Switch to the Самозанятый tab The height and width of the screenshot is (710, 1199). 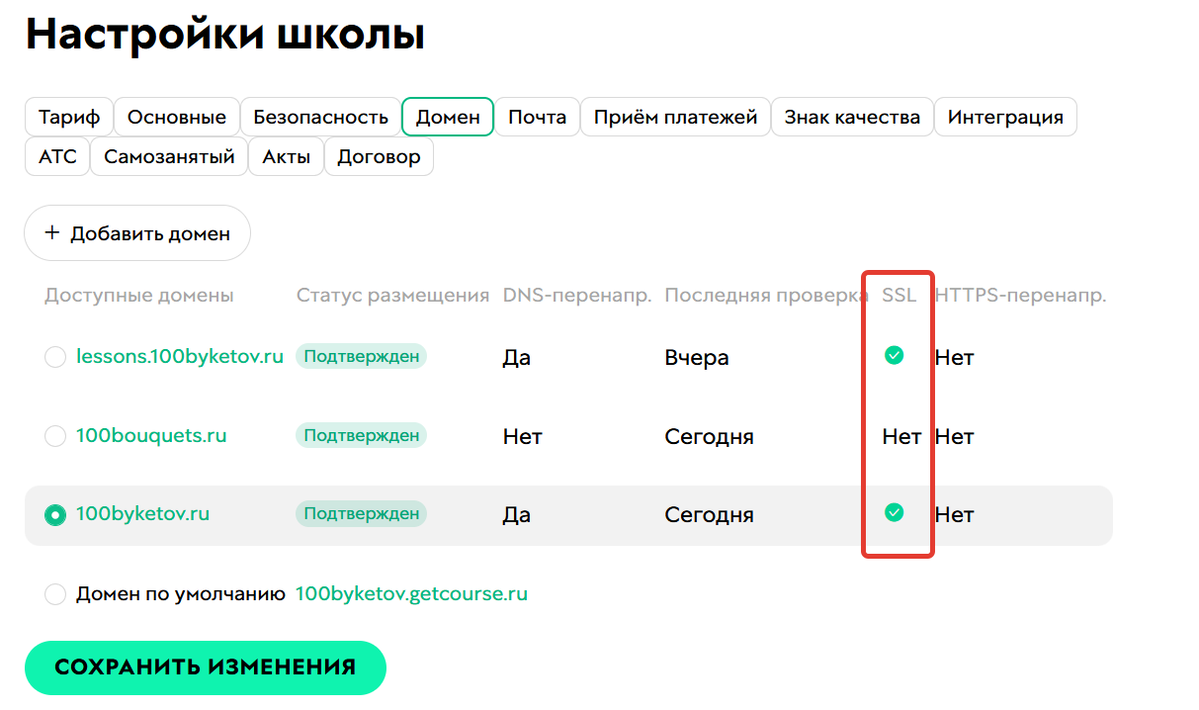[169, 157]
